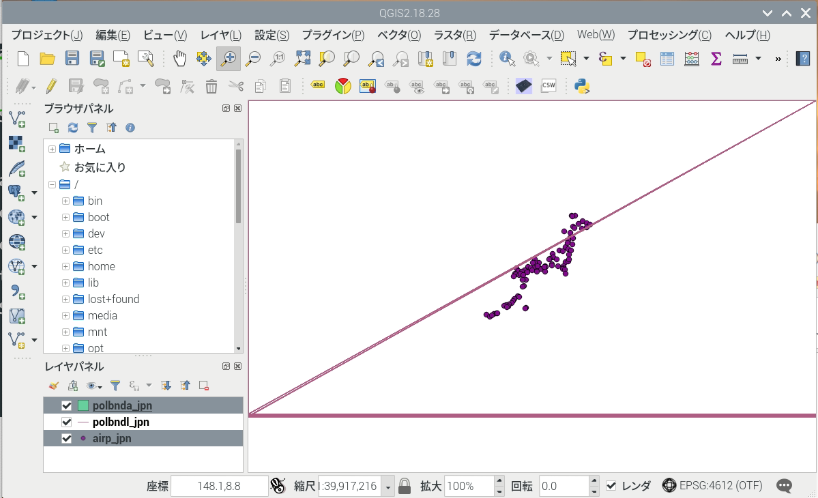Screen dimensions: 818x498
Task: Open layer styling paintbrush in layers panel
Action: coord(53,386)
